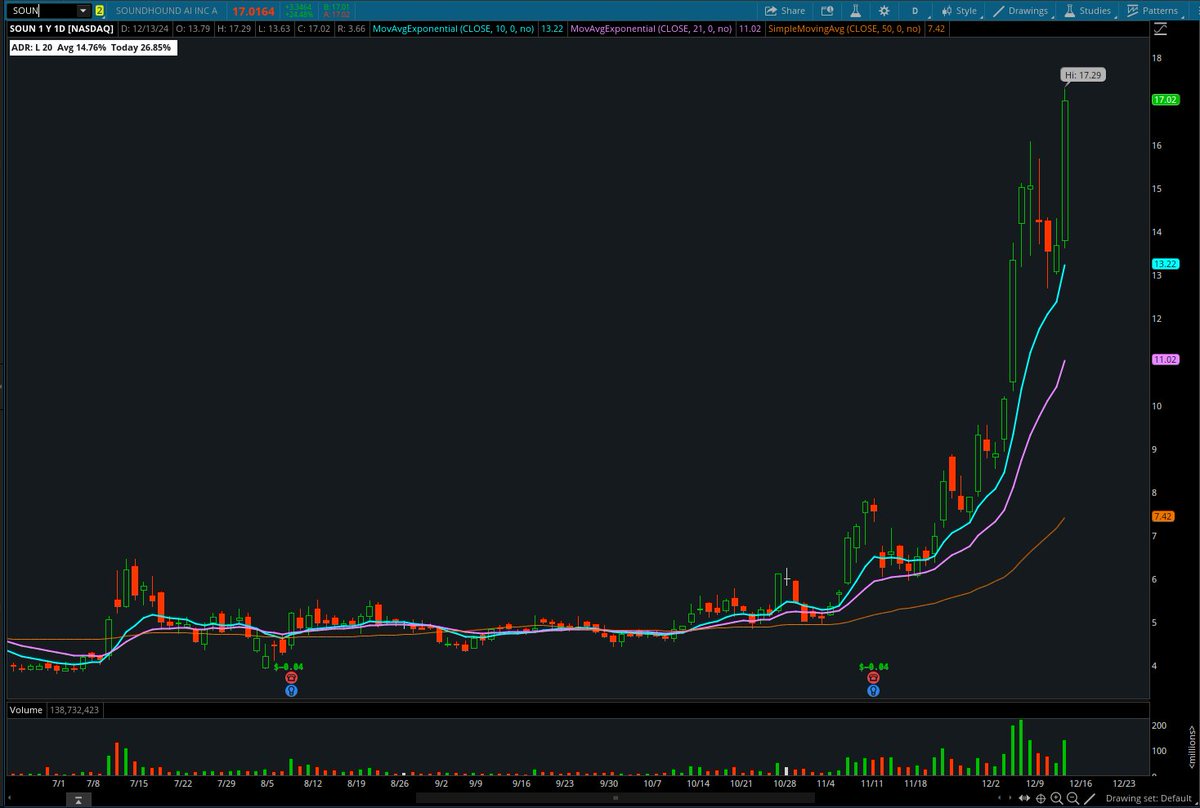Viewport: 1200px width, 808px height.
Task: Click the zoom out magnifier icon
Action: 1073,798
